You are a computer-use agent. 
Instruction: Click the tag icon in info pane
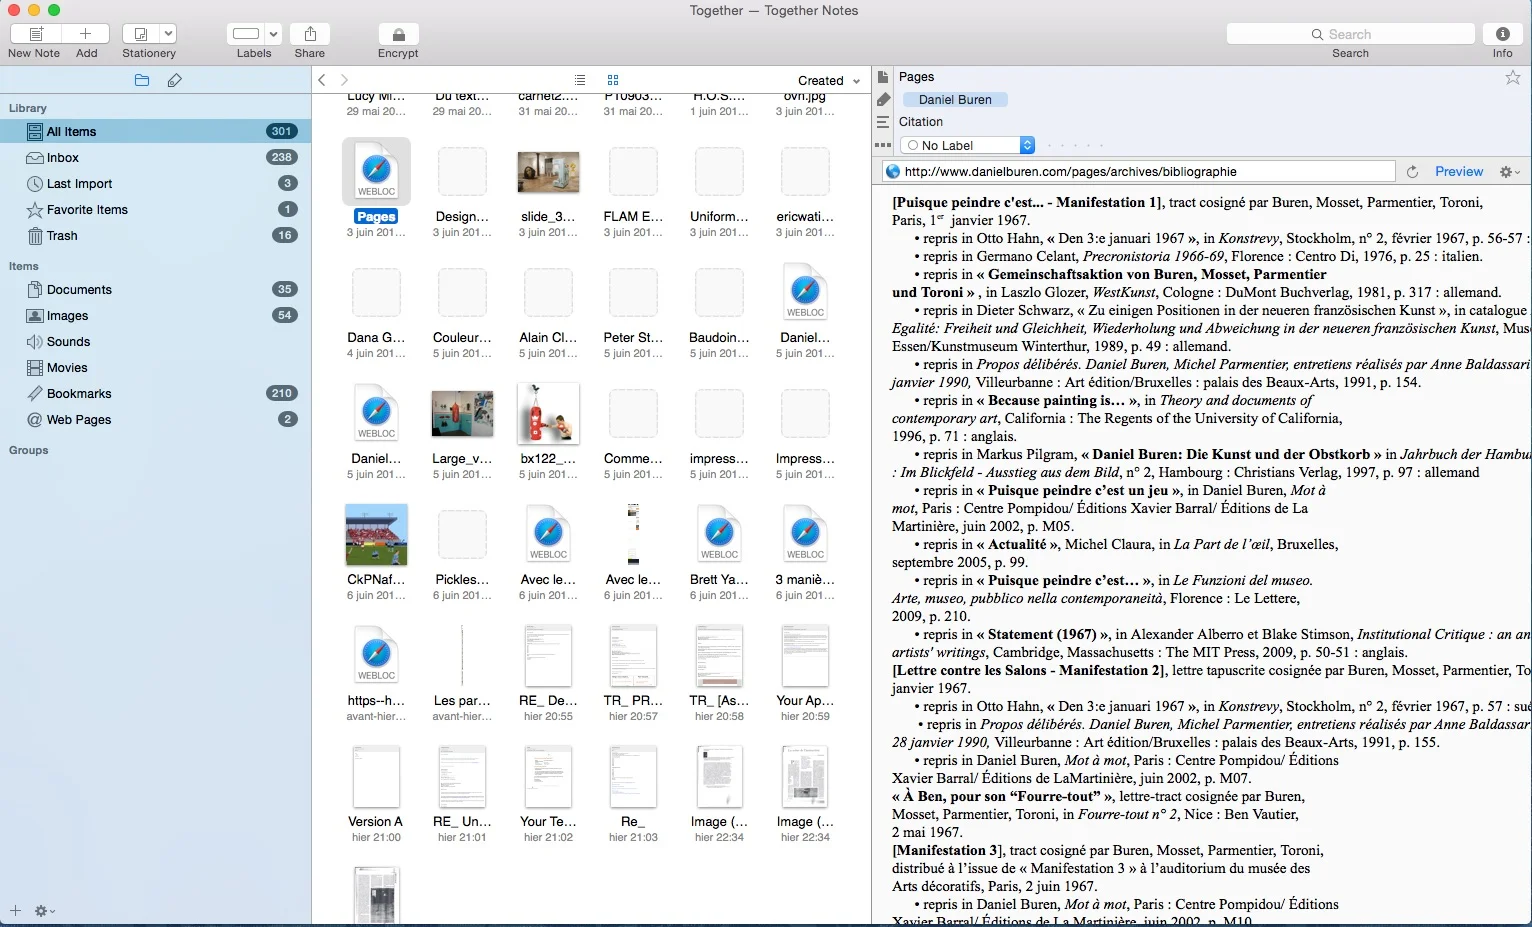883,99
